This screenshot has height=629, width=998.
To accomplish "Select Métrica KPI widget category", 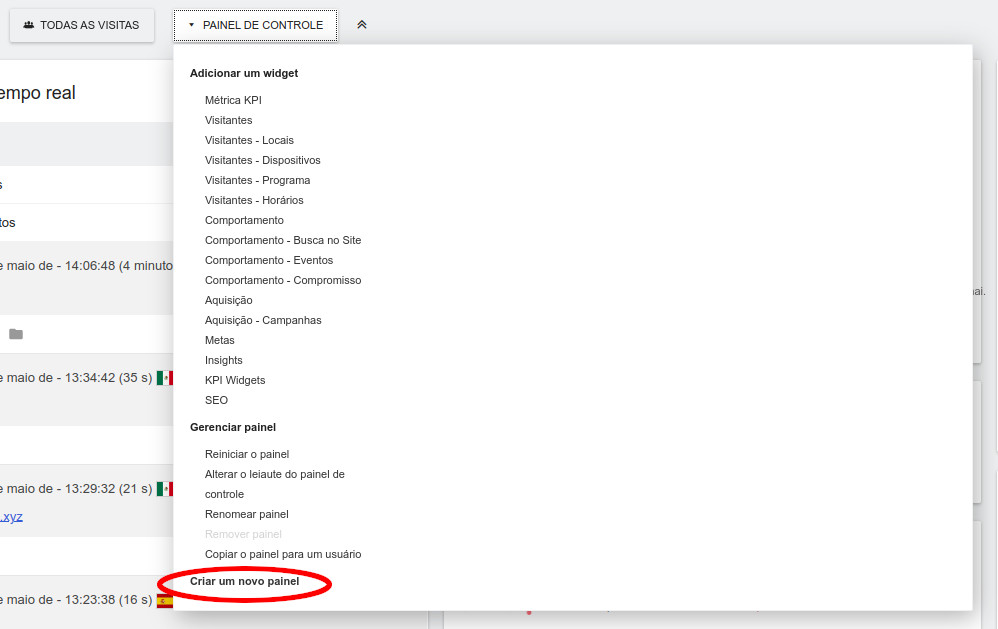I will coord(233,100).
